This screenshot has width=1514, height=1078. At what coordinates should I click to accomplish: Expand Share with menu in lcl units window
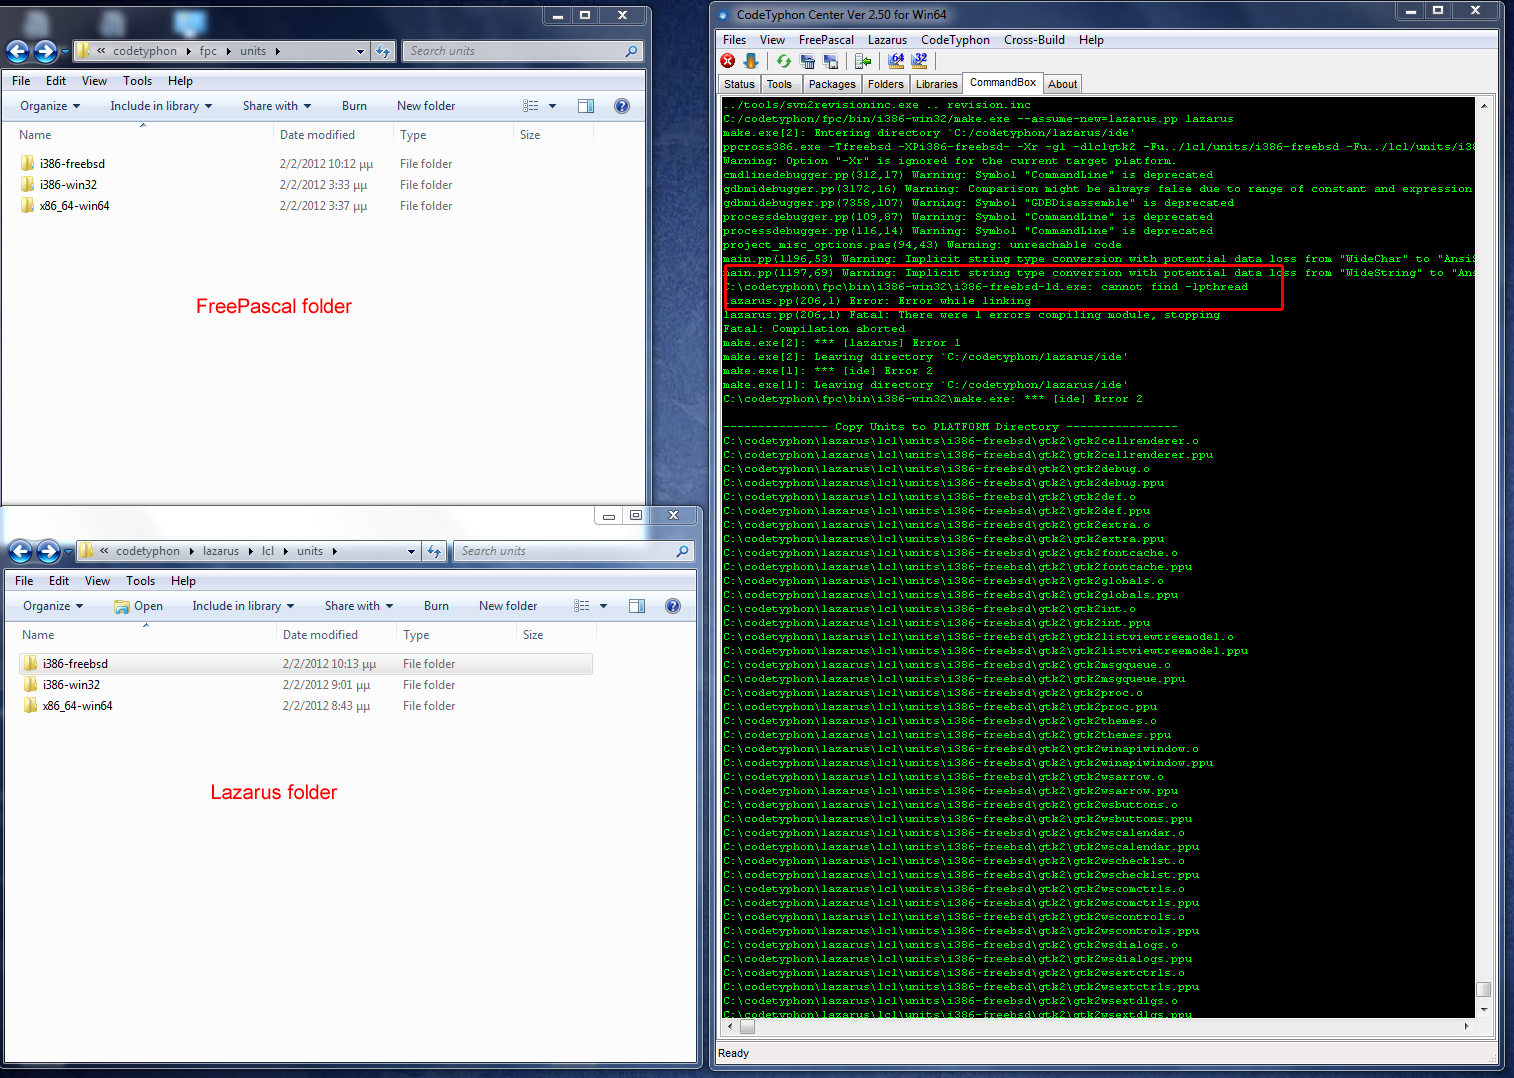click(359, 606)
